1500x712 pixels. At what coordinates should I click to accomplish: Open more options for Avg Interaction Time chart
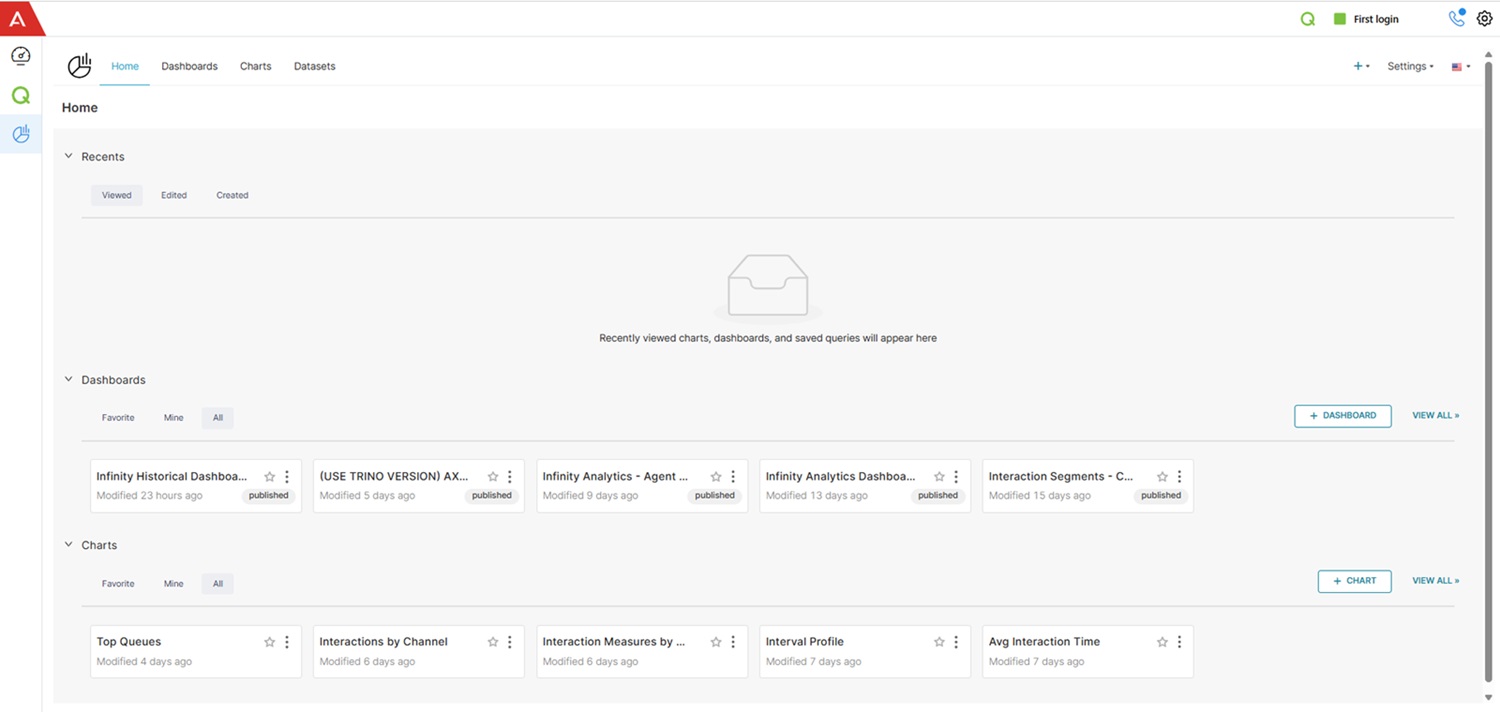pos(1179,642)
